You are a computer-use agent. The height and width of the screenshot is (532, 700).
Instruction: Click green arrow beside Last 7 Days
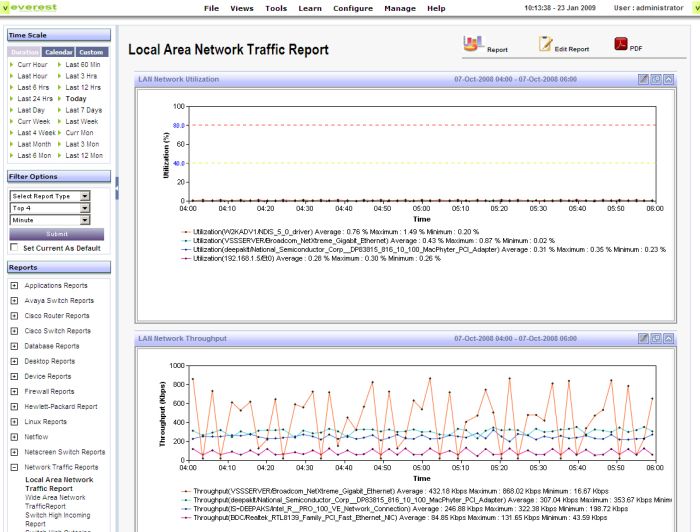pos(59,110)
